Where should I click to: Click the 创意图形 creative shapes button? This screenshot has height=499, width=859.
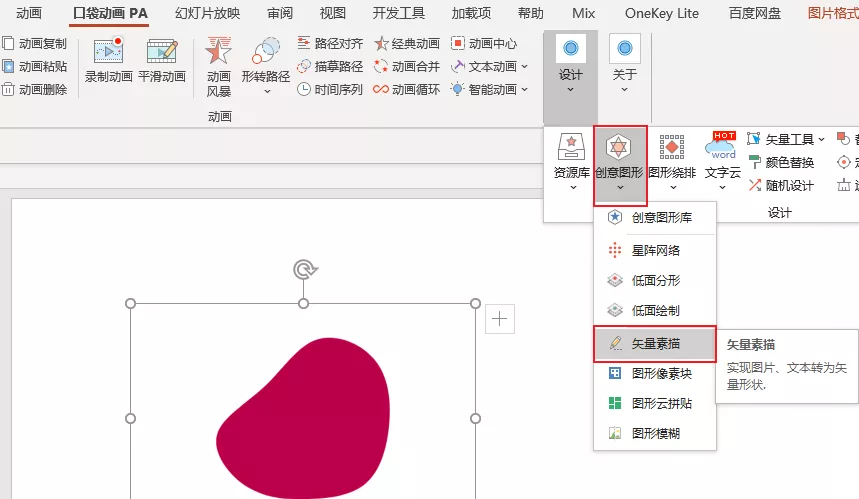(620, 164)
